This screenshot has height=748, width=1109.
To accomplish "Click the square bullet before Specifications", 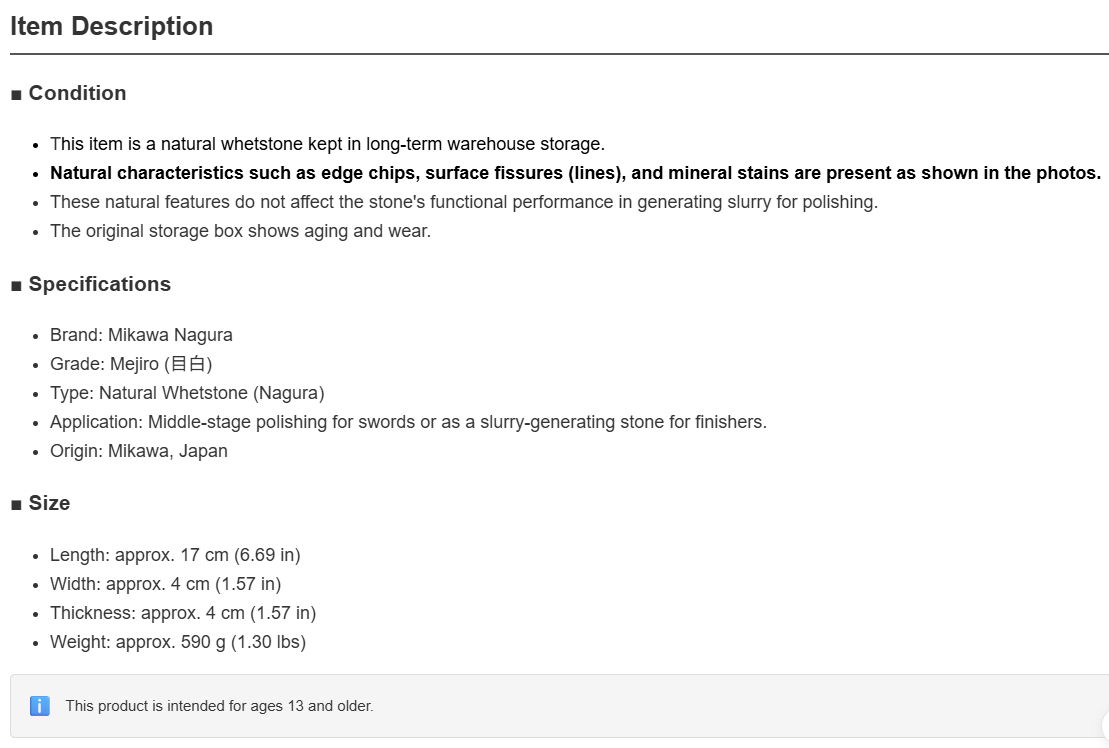I will click(x=16, y=286).
